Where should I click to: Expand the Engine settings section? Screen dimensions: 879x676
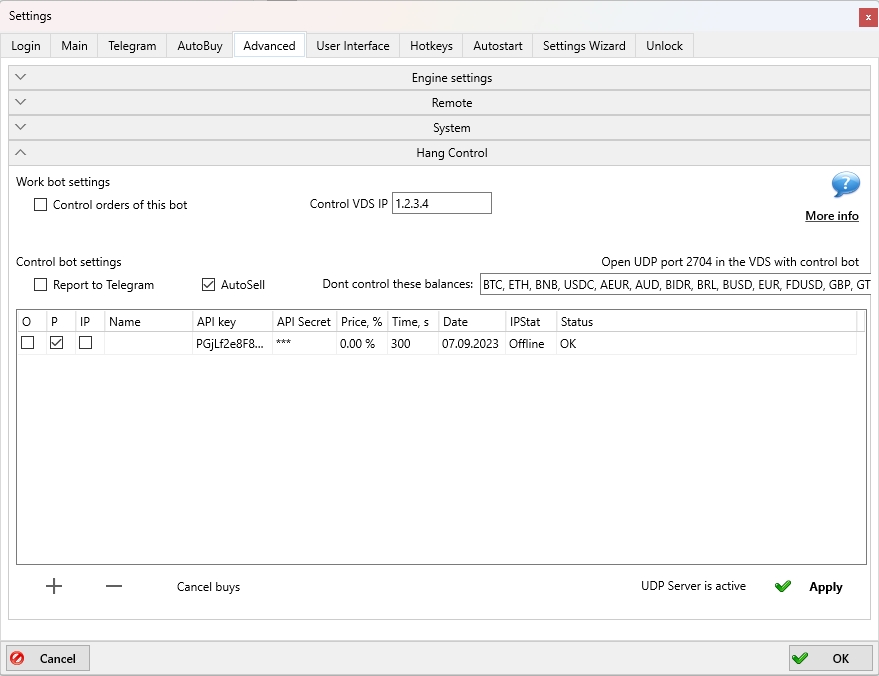tap(440, 78)
